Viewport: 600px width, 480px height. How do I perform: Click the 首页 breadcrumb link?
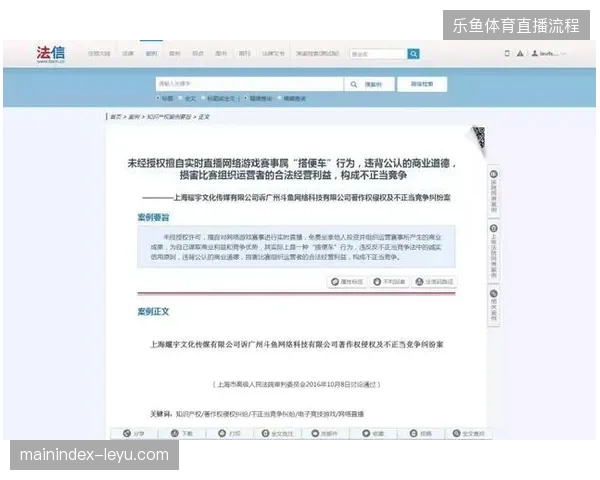116,117
